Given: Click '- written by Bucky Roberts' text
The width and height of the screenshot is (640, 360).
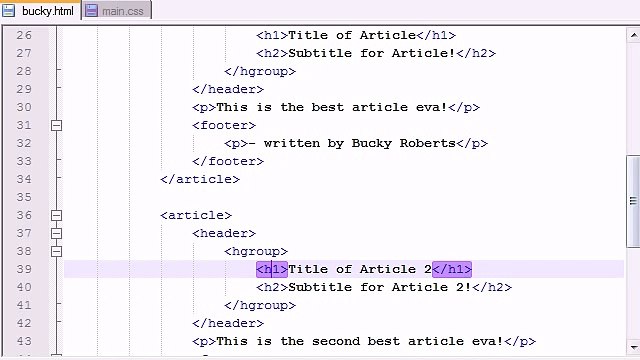Looking at the screenshot, I should tap(352, 143).
